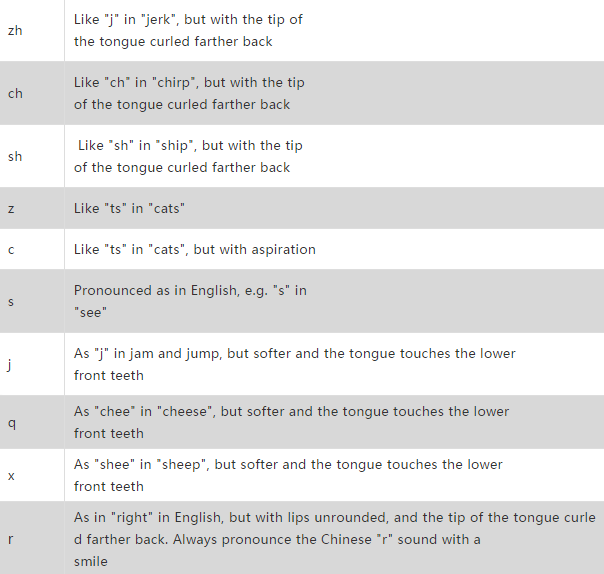Select the "ch" initial cell
This screenshot has height=574, width=604.
point(32,93)
